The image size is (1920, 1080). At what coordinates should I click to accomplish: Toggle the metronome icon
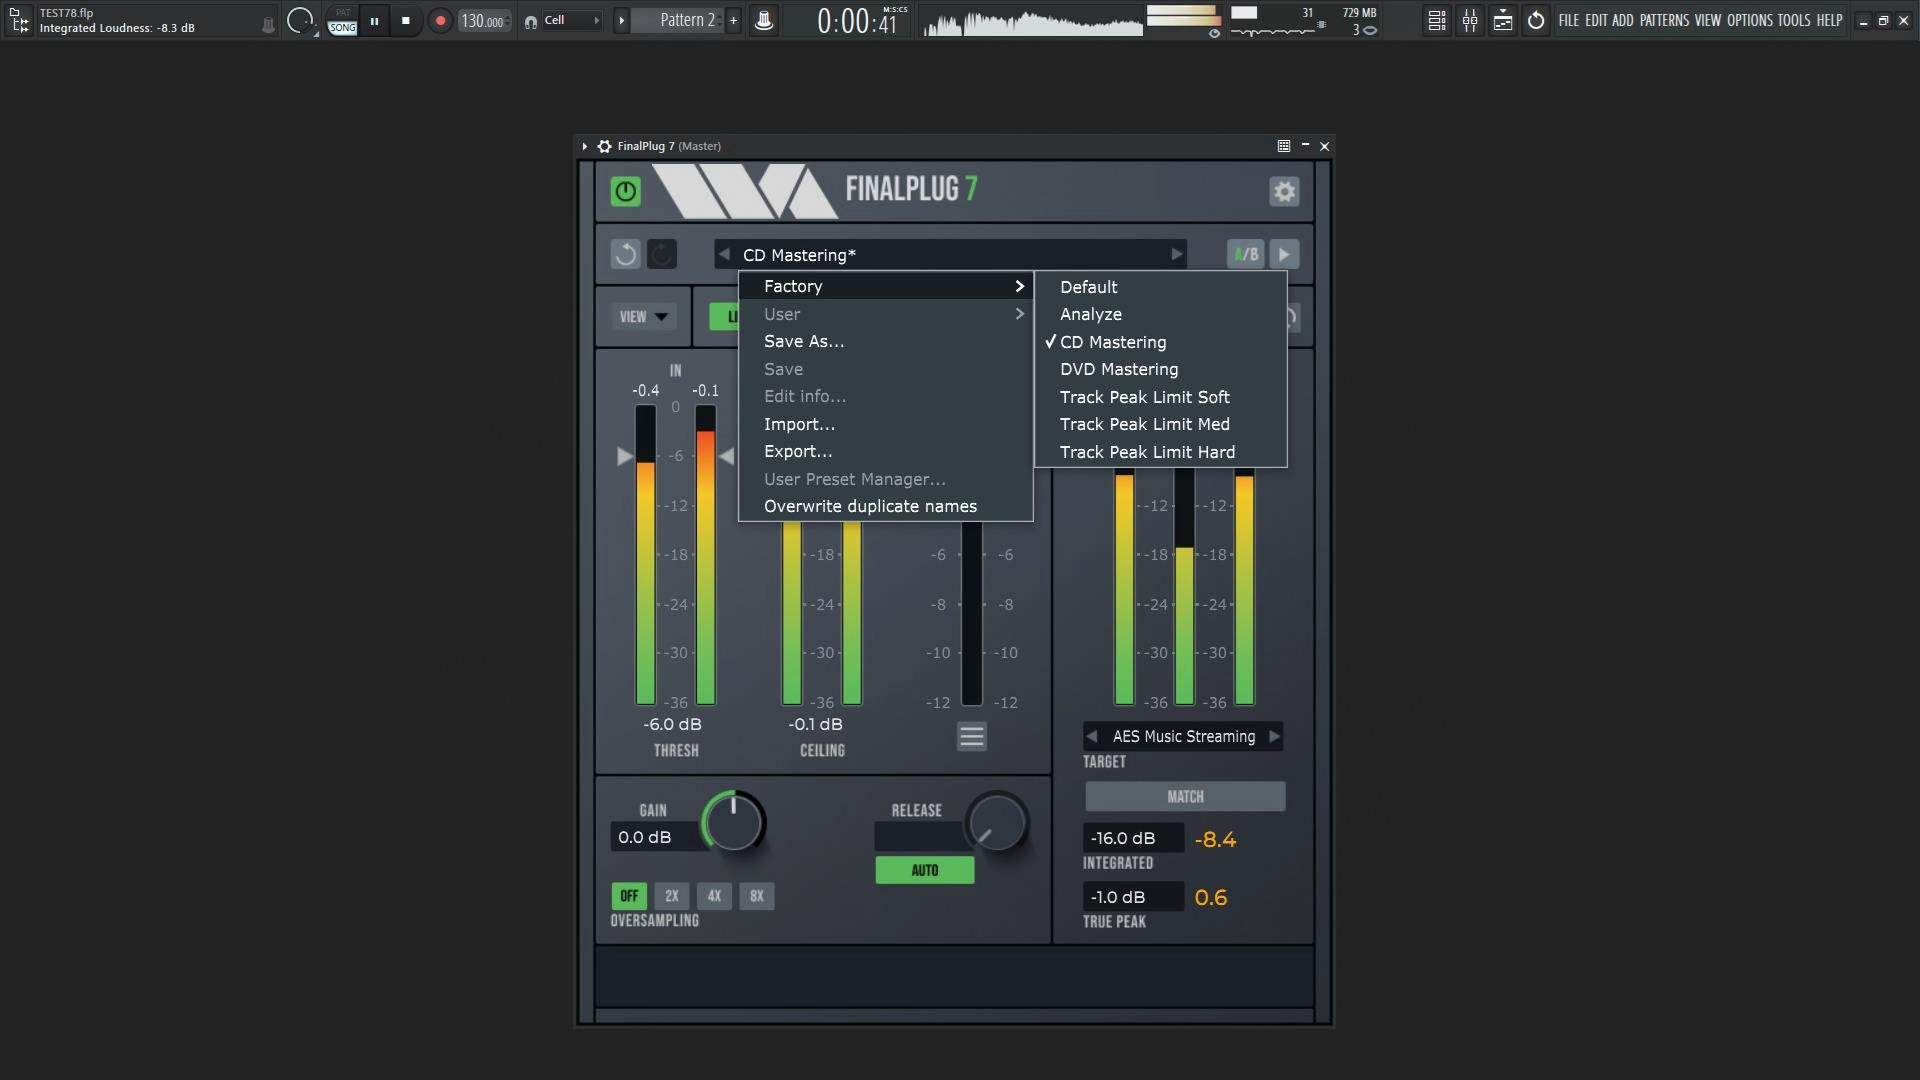tap(764, 21)
